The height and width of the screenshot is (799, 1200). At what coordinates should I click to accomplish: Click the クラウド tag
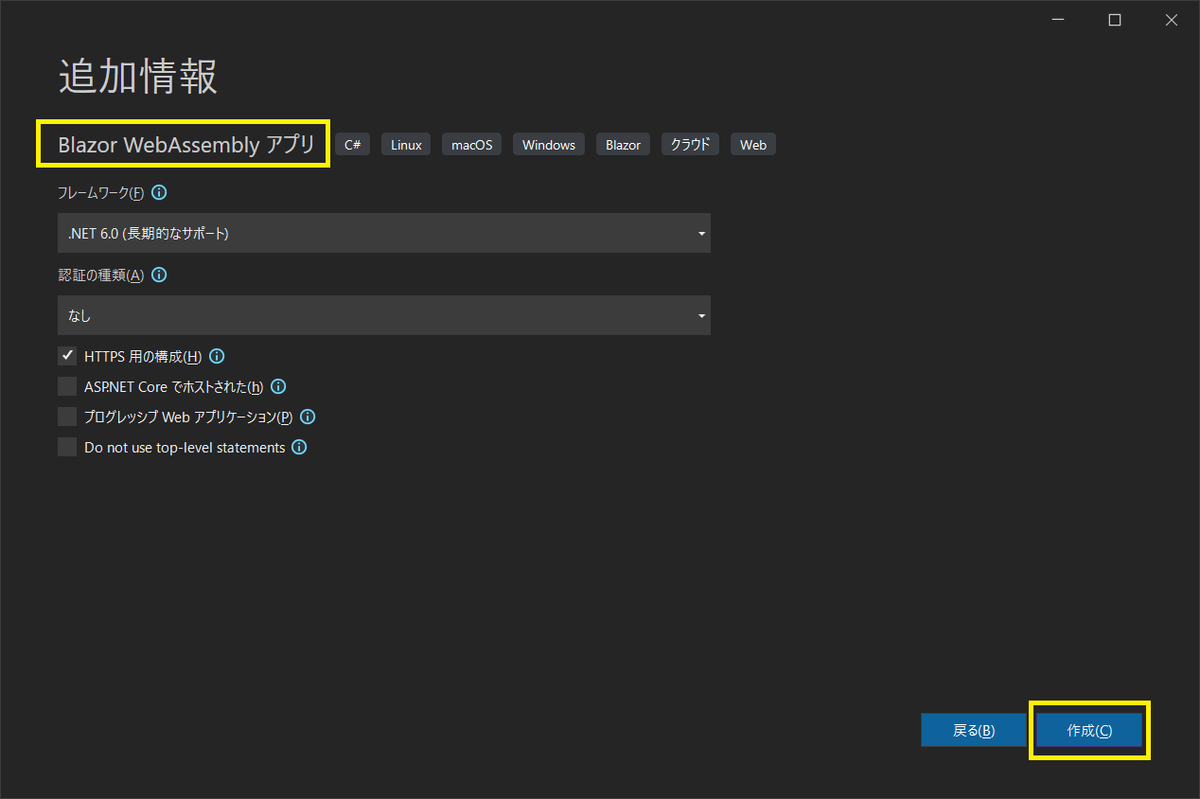[x=690, y=145]
